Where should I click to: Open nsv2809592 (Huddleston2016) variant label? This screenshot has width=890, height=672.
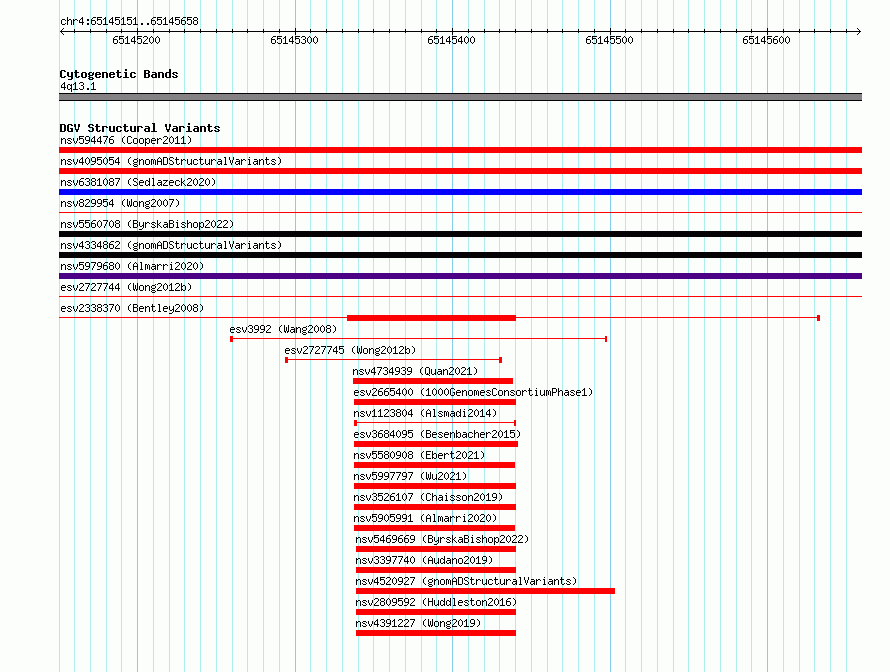436,602
